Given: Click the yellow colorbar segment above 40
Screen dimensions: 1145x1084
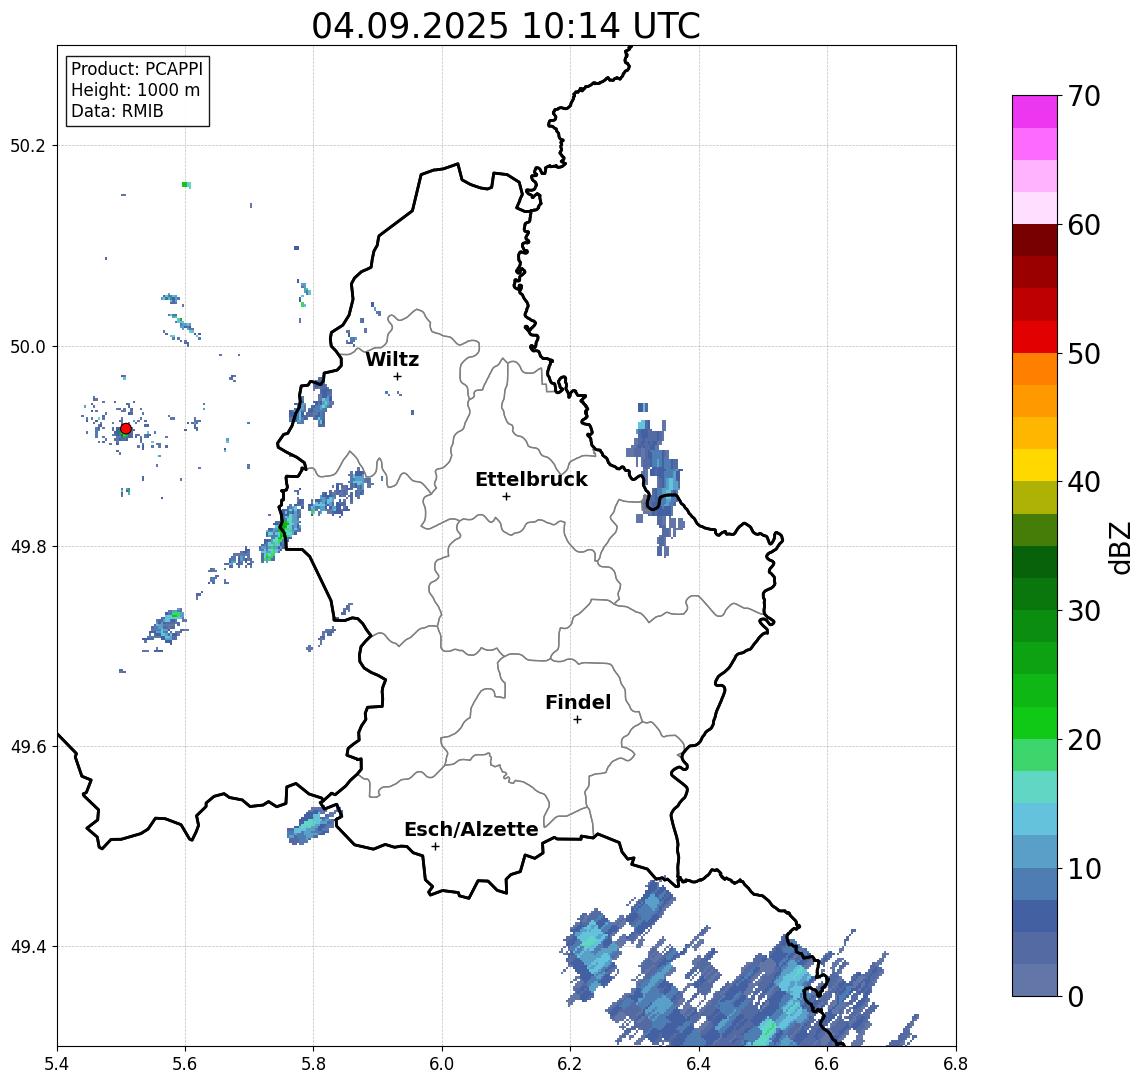Looking at the screenshot, I should (x=1035, y=465).
